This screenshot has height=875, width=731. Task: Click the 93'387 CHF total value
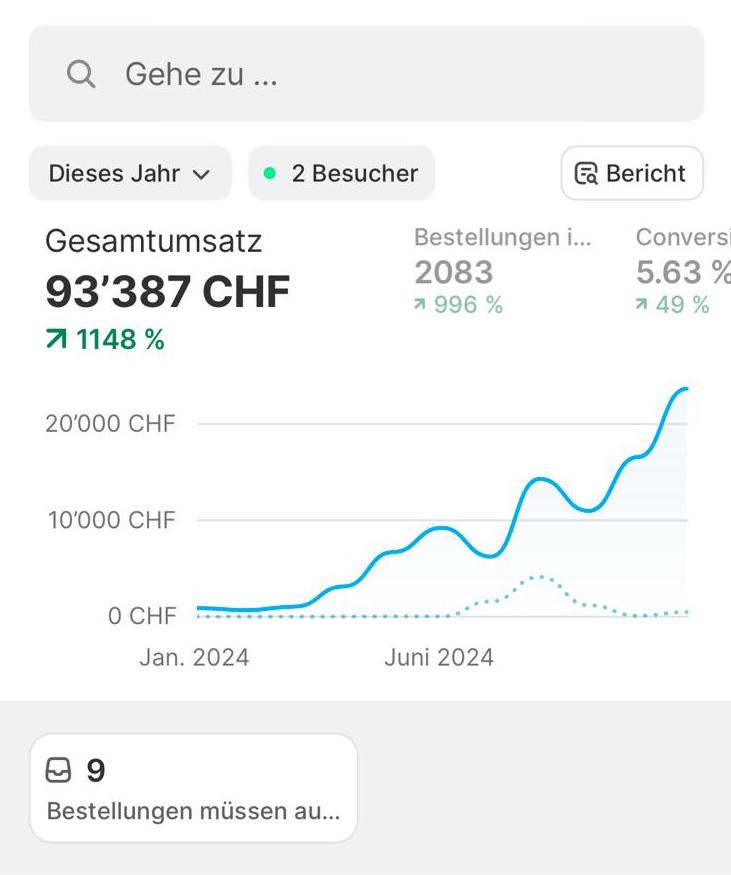[x=167, y=292]
